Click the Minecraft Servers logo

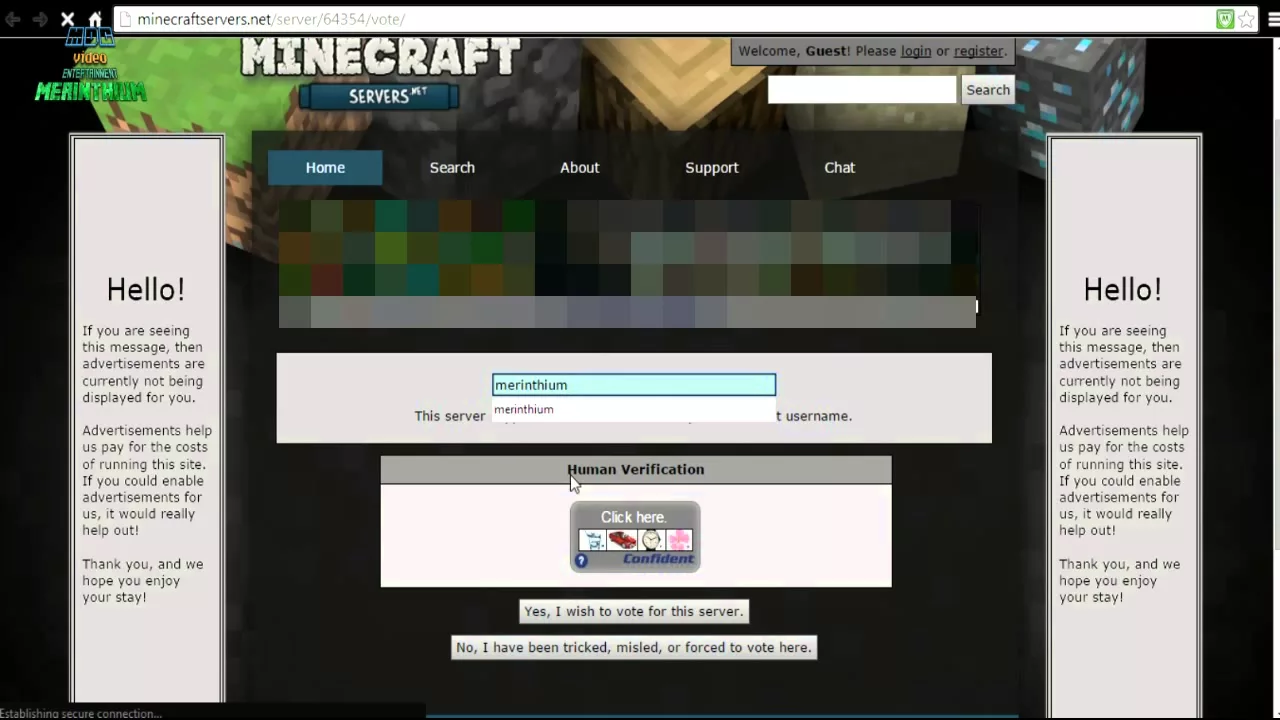(x=380, y=72)
